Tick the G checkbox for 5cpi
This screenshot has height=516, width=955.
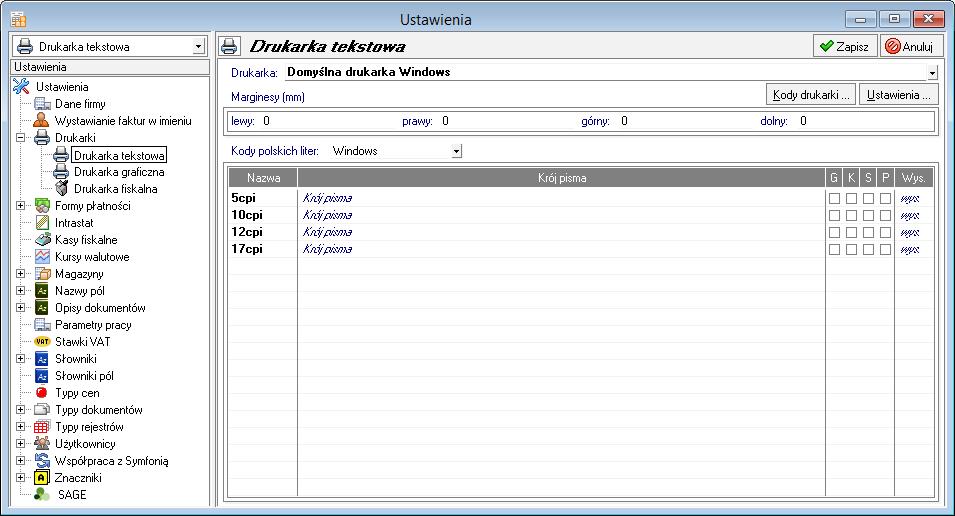(834, 199)
